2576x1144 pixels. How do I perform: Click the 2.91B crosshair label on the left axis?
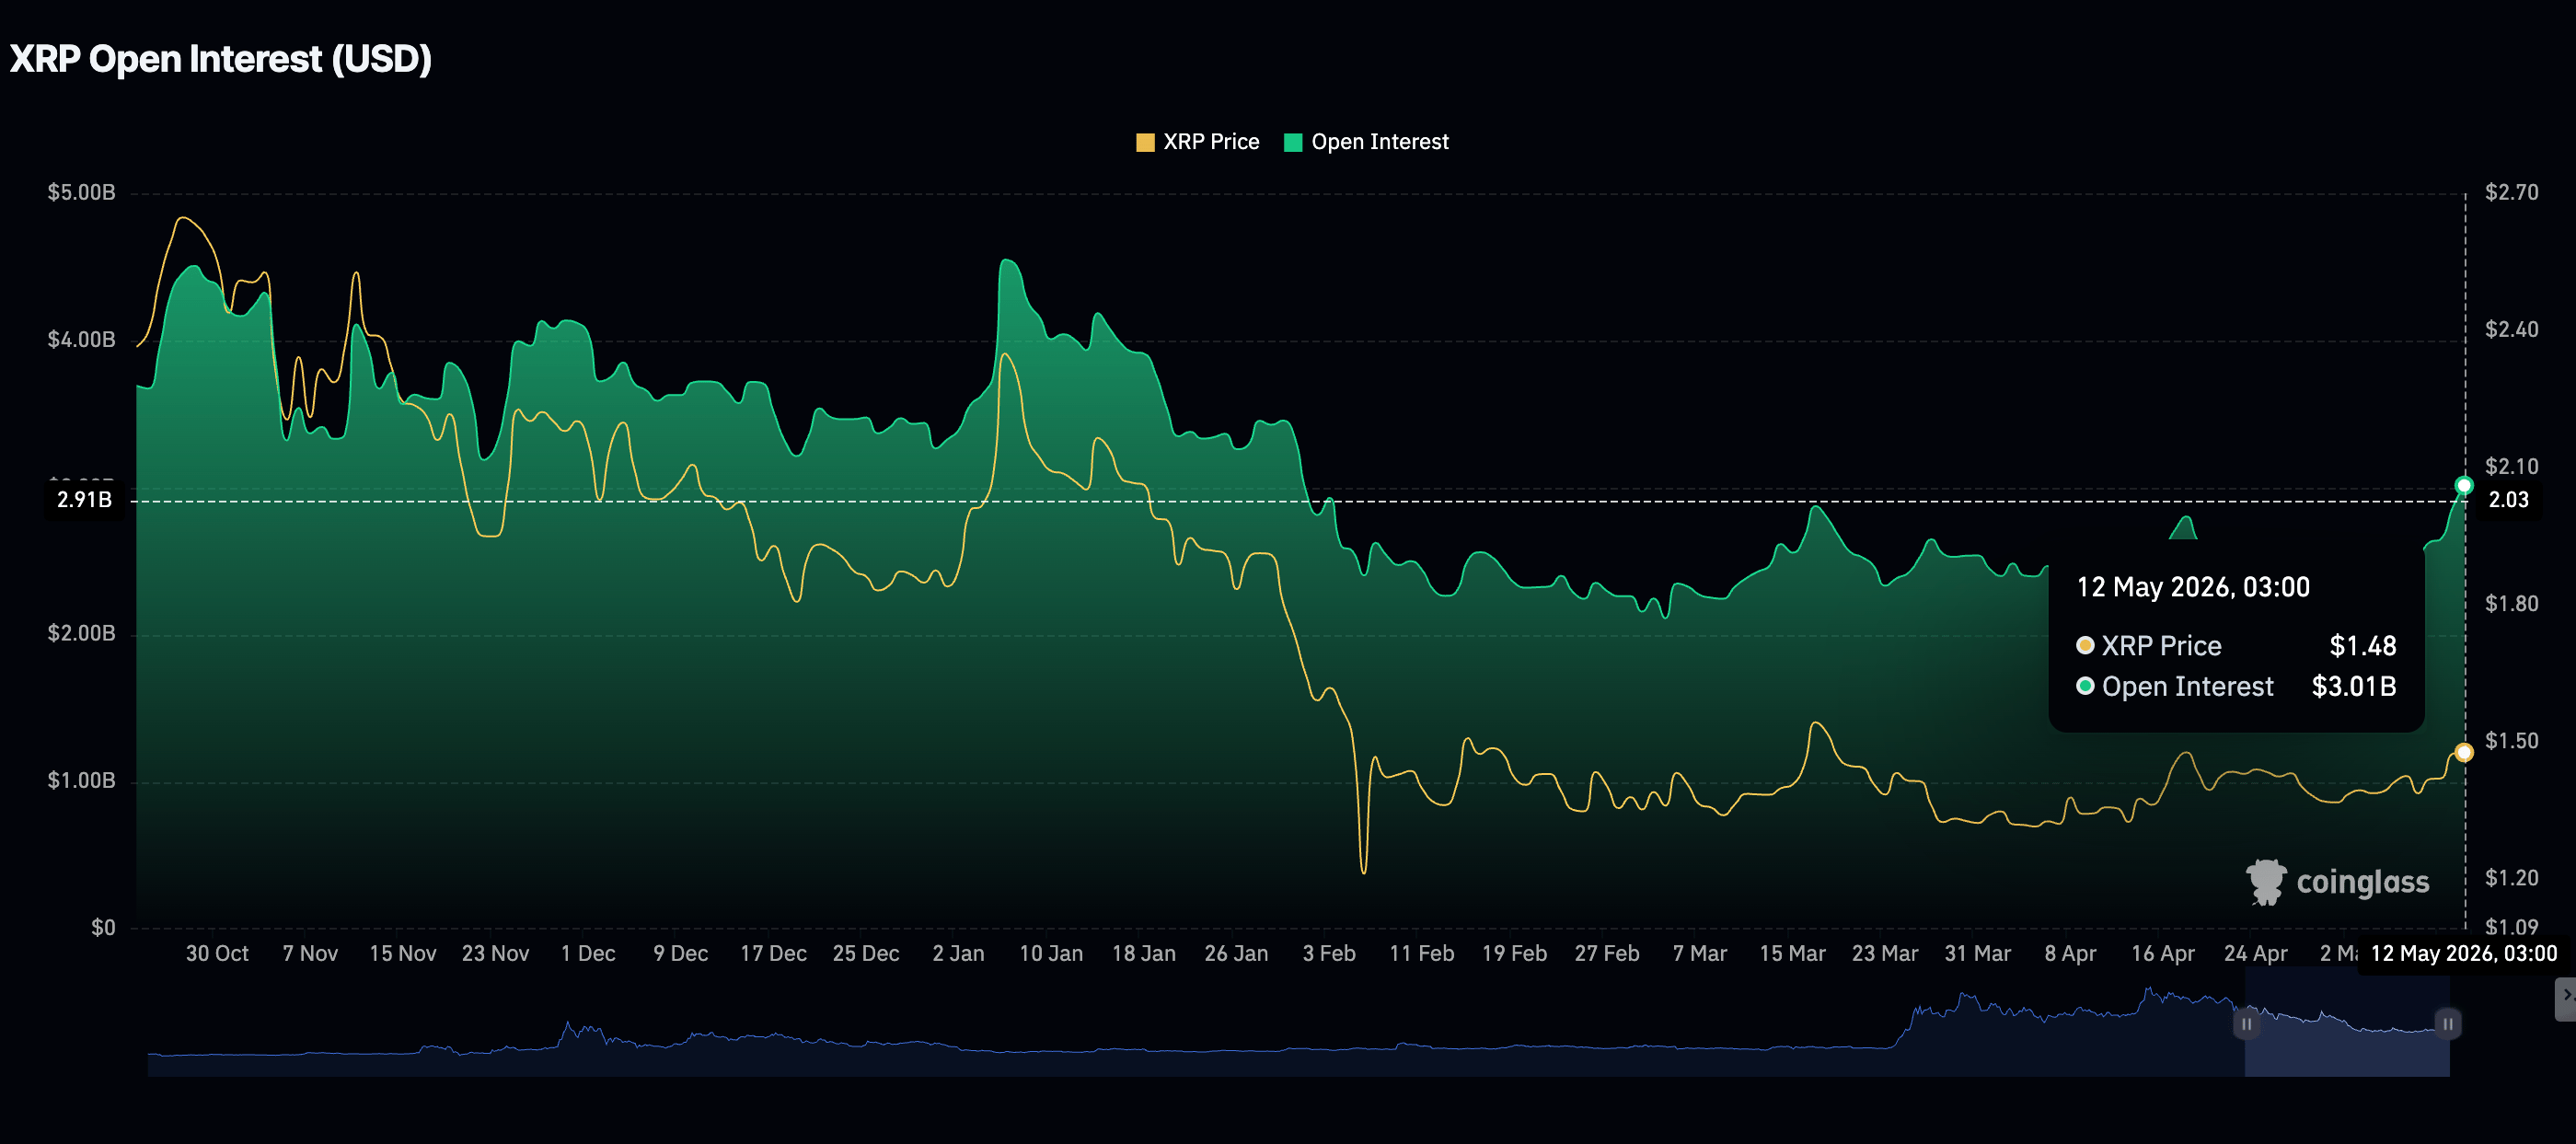[x=84, y=500]
